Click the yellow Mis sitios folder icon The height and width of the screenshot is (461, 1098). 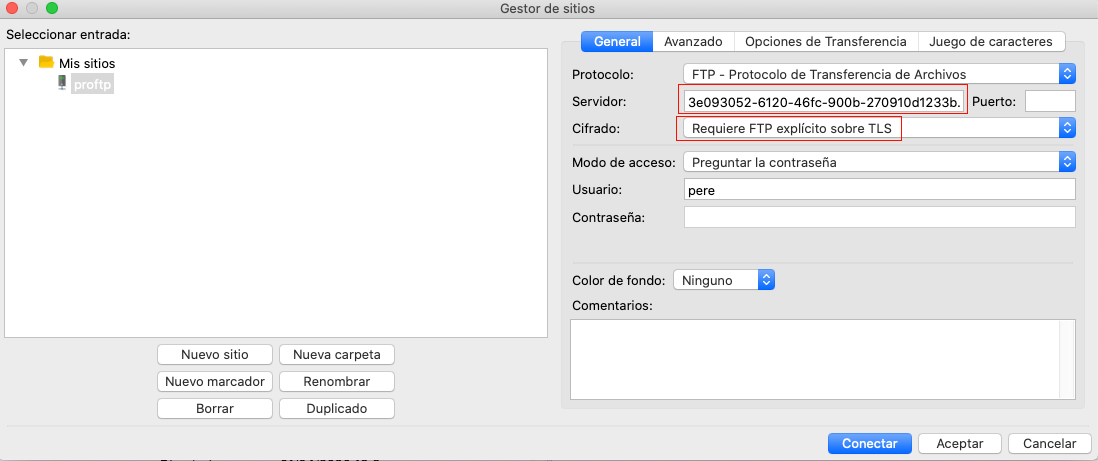click(46, 62)
